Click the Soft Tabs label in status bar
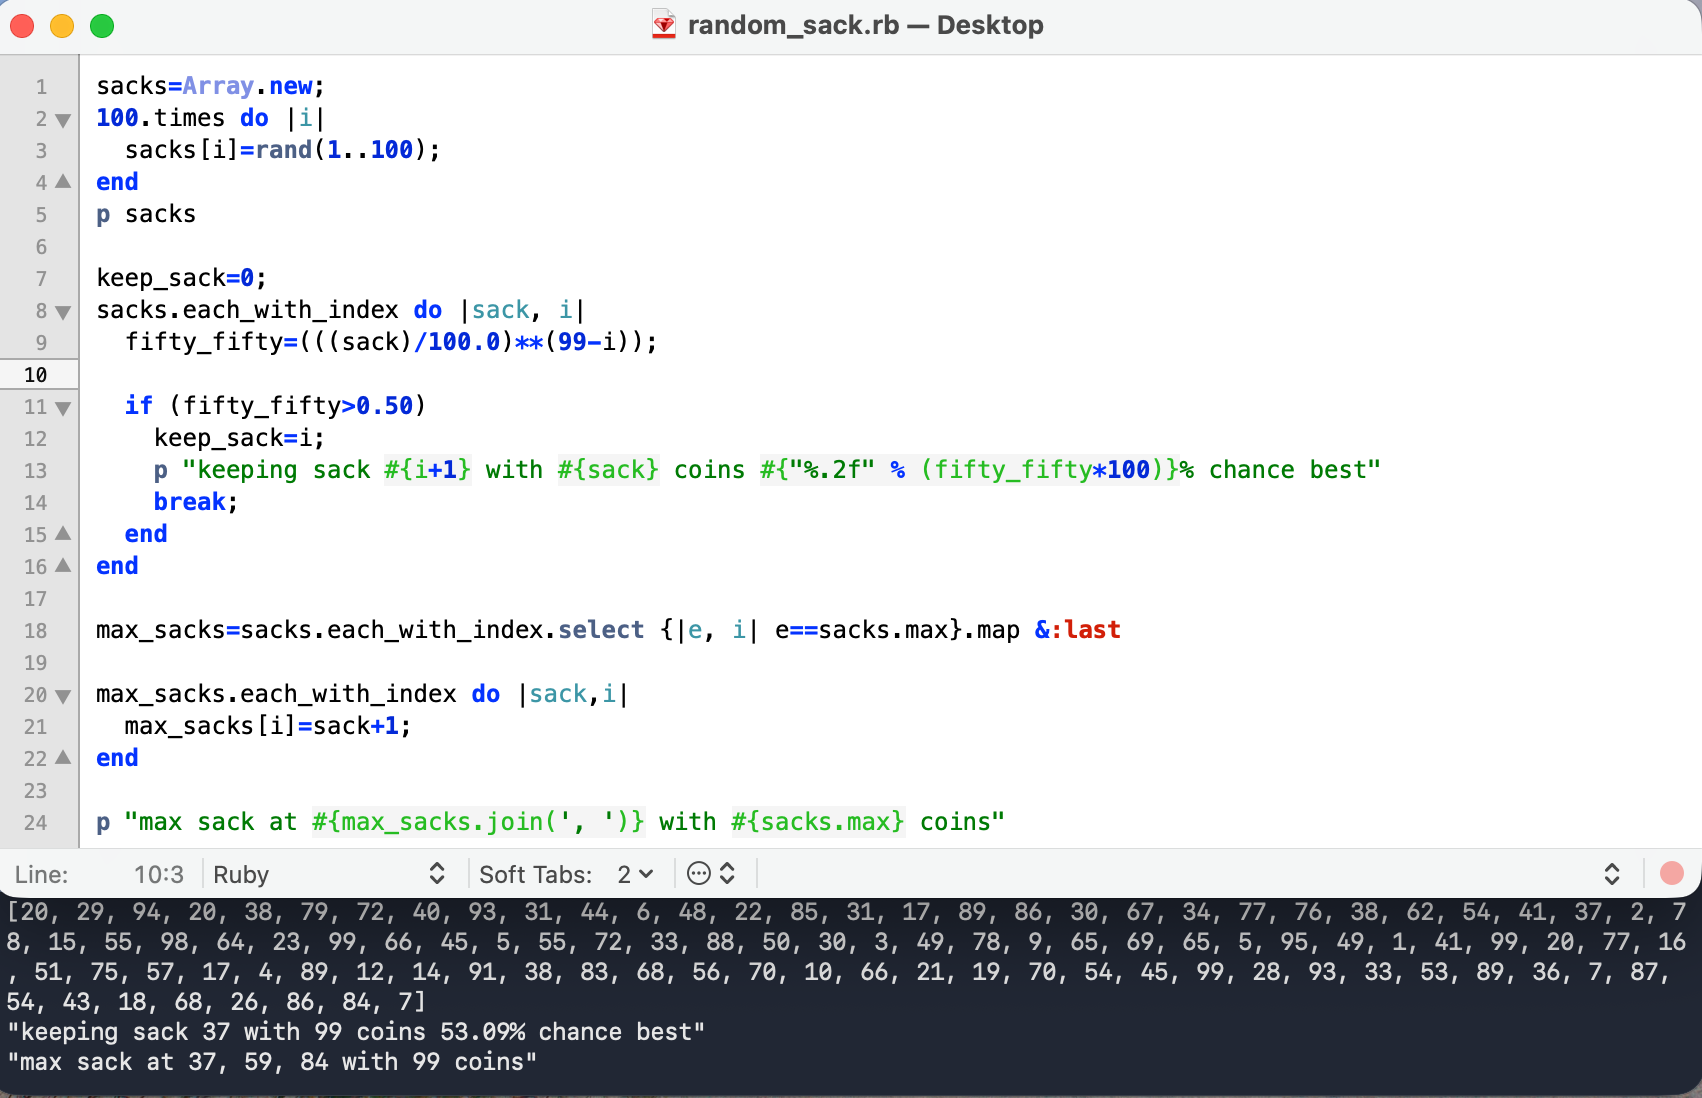The image size is (1702, 1098). pos(535,875)
